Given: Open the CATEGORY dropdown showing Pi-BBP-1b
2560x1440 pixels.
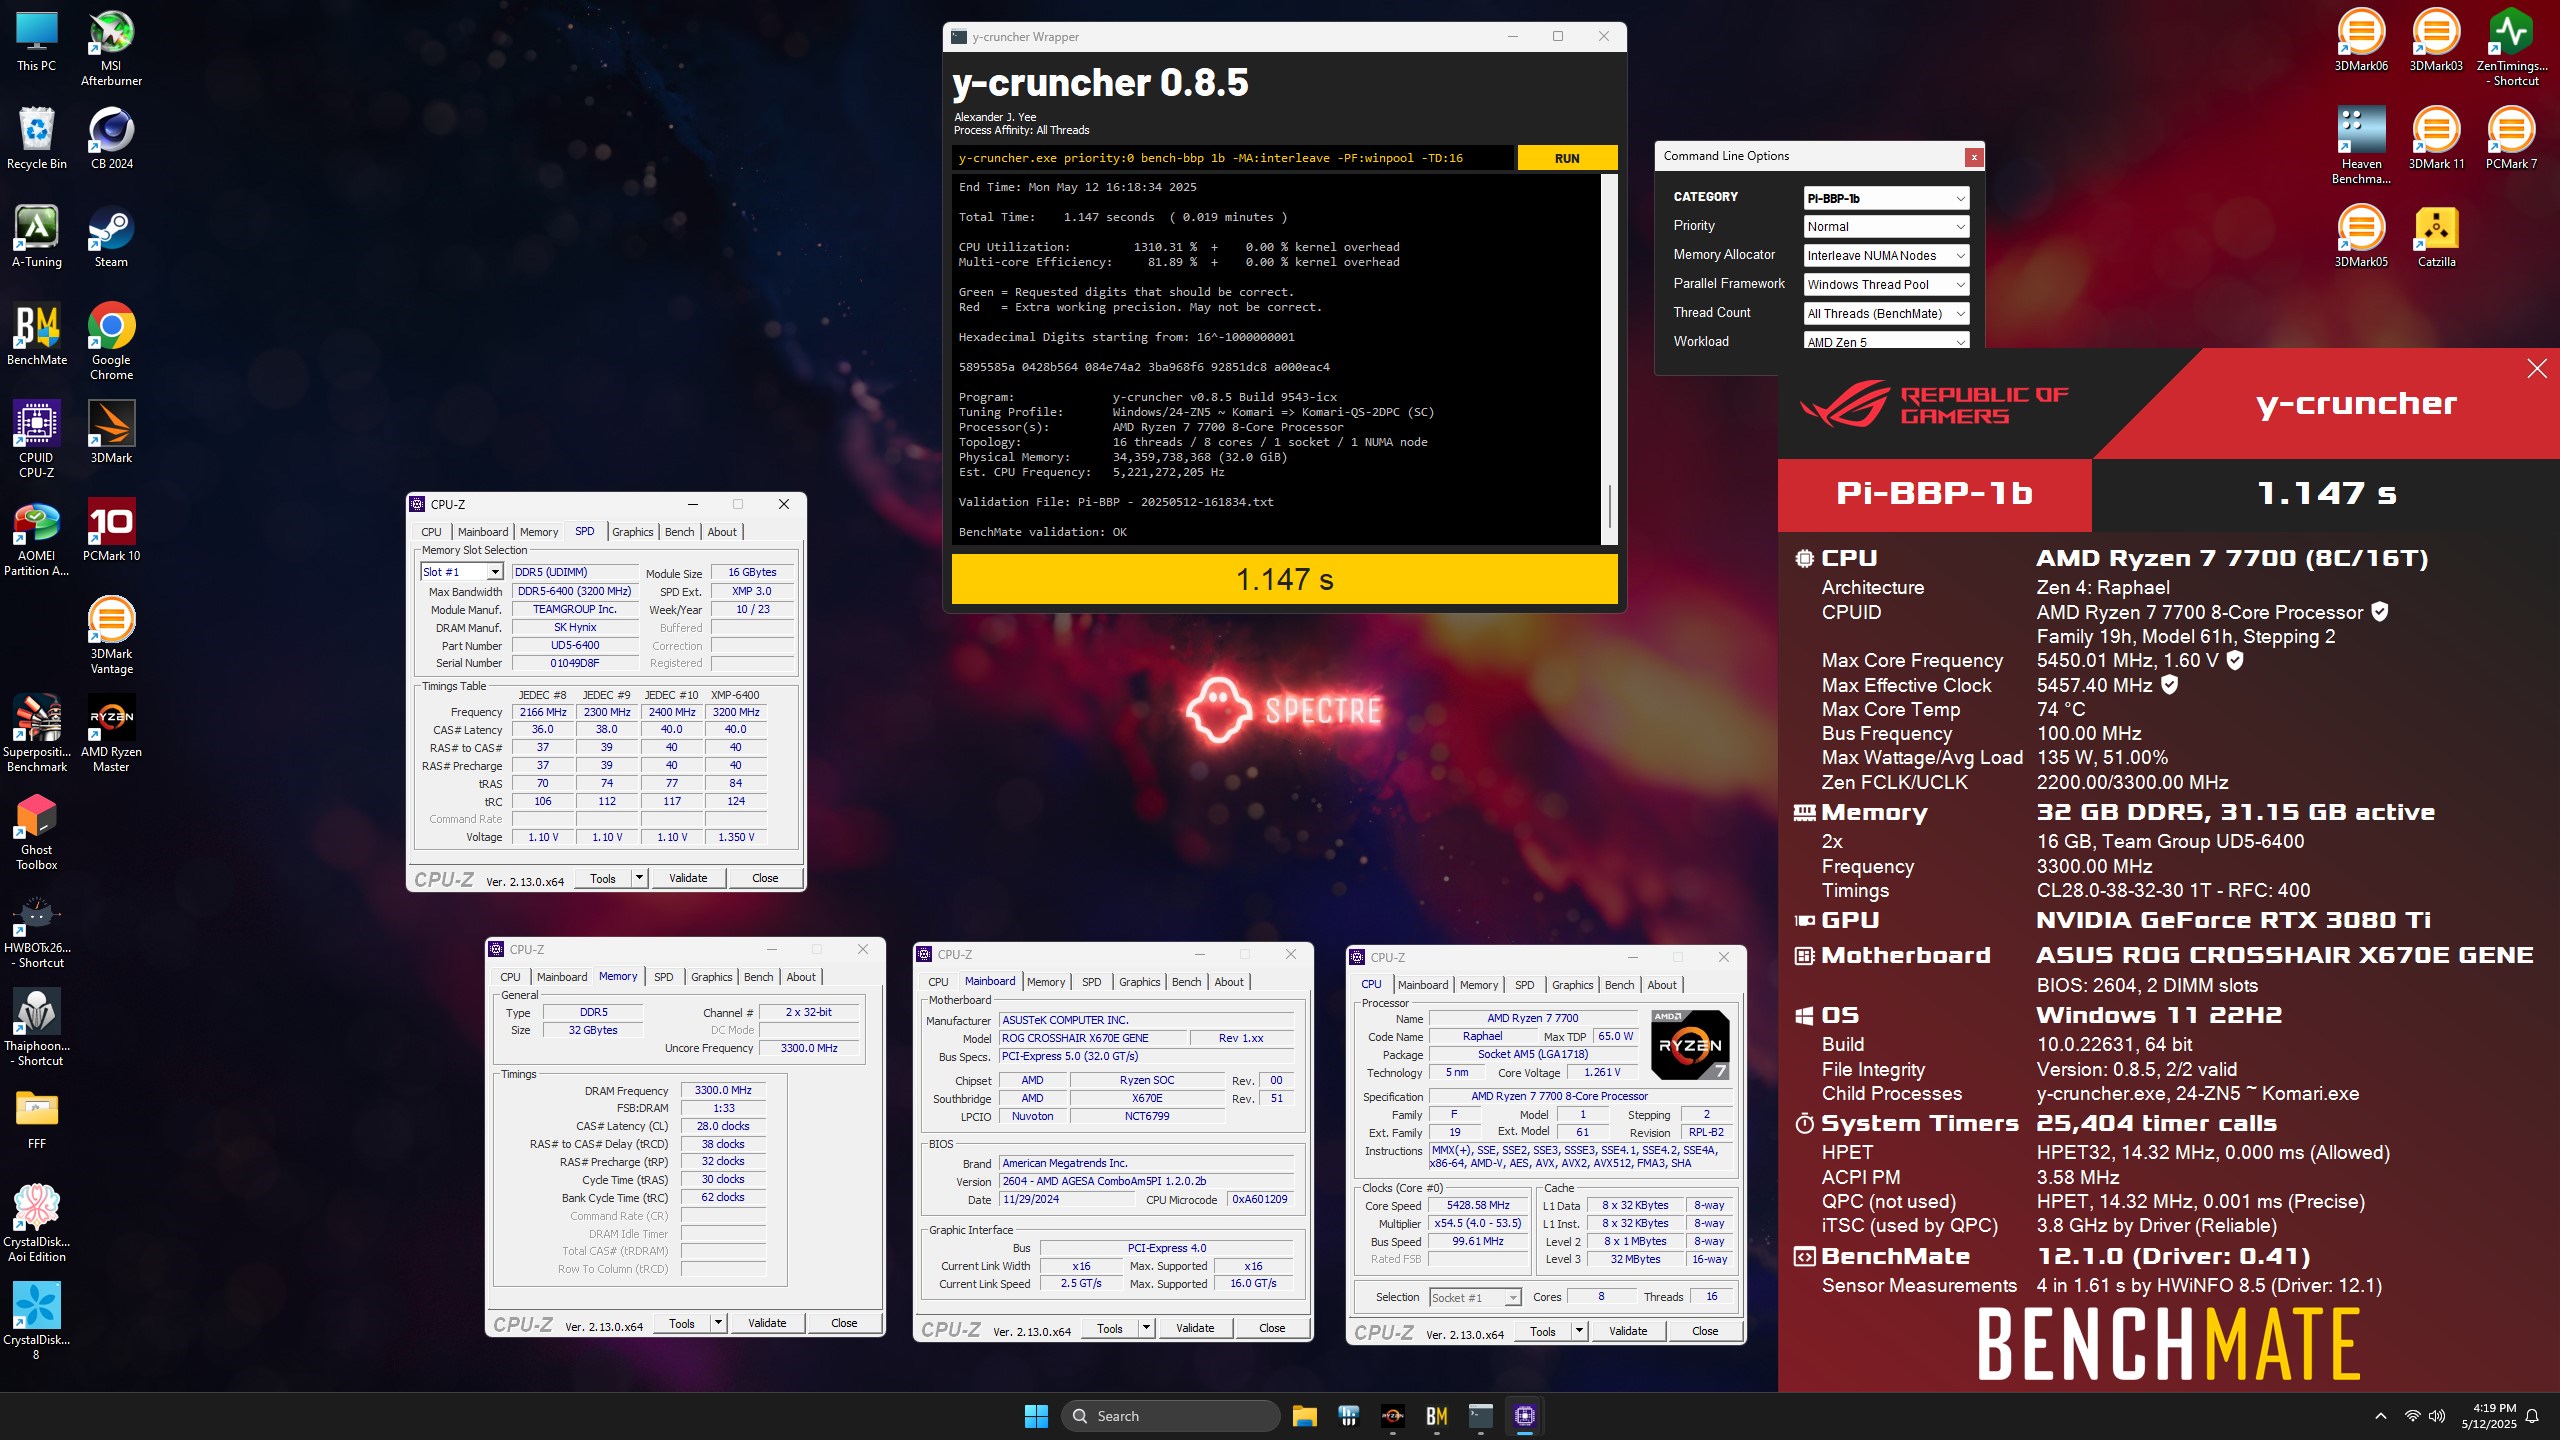Looking at the screenshot, I should click(x=1886, y=198).
